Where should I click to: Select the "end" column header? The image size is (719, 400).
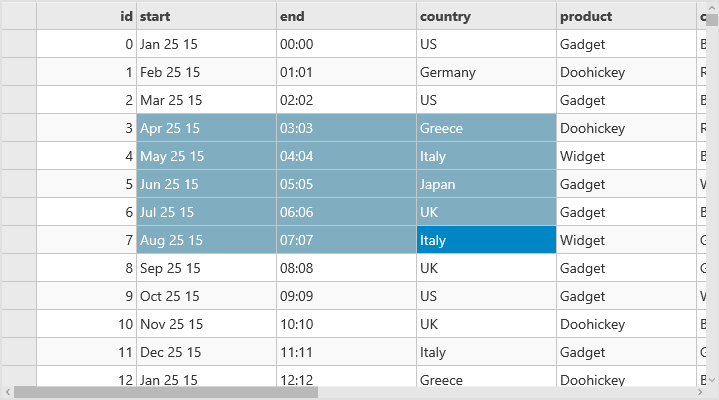(346, 16)
